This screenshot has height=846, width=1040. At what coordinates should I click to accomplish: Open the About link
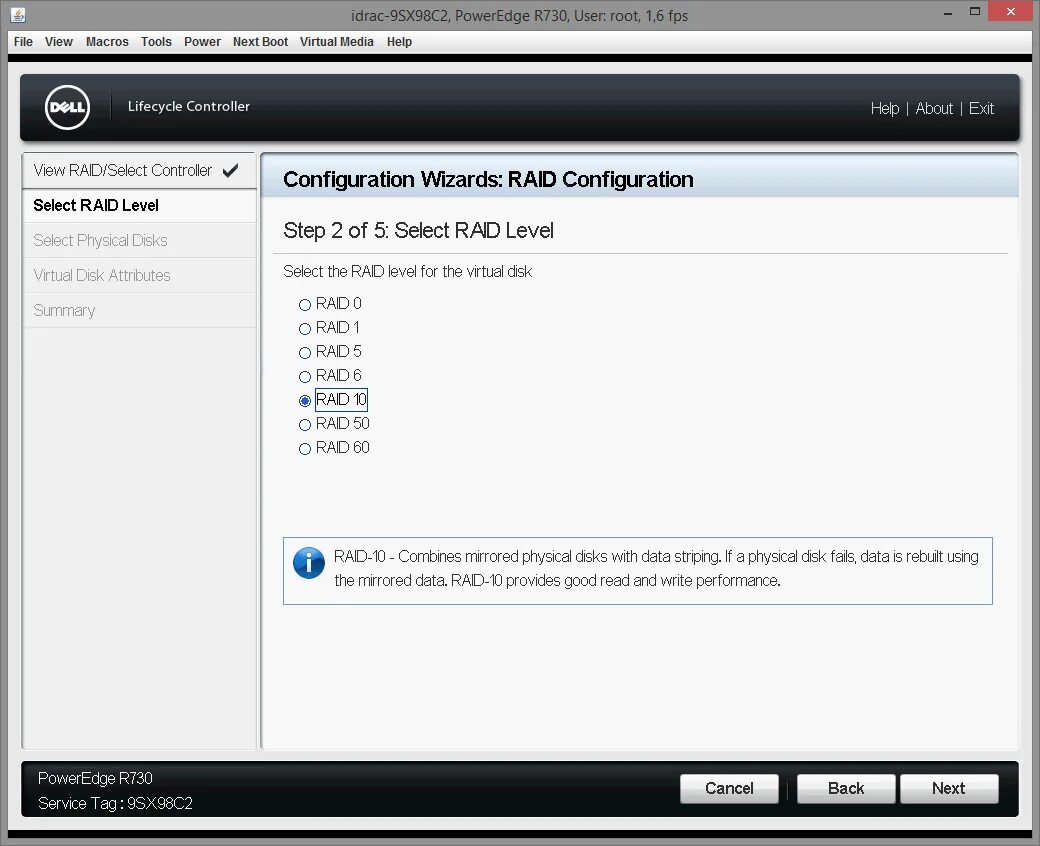[934, 108]
